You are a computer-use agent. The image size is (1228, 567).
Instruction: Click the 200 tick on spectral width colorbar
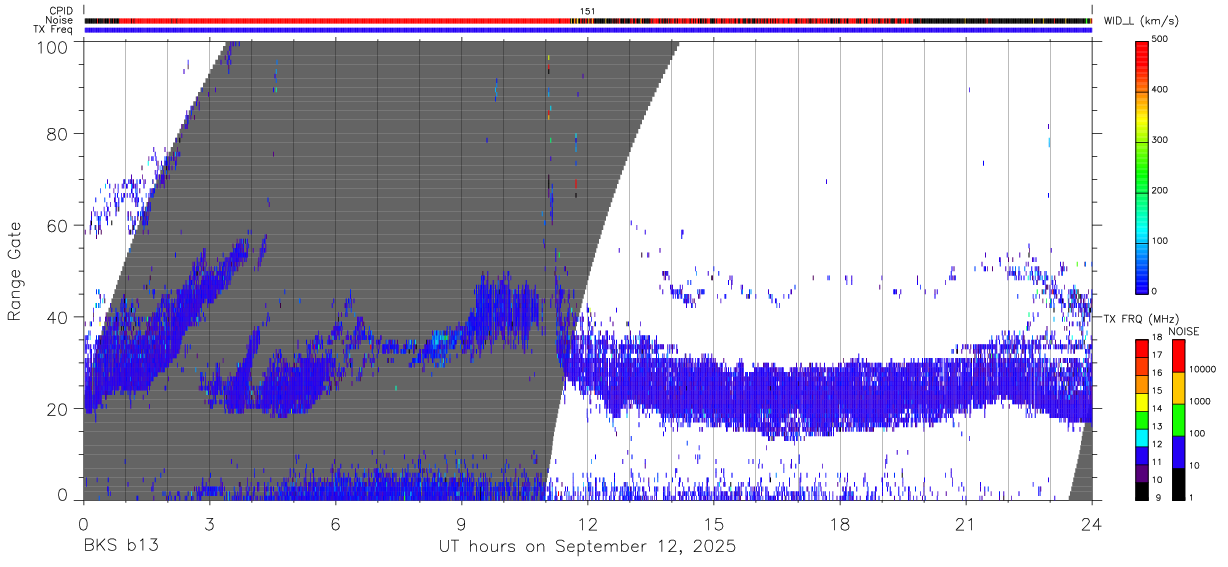(x=1159, y=190)
